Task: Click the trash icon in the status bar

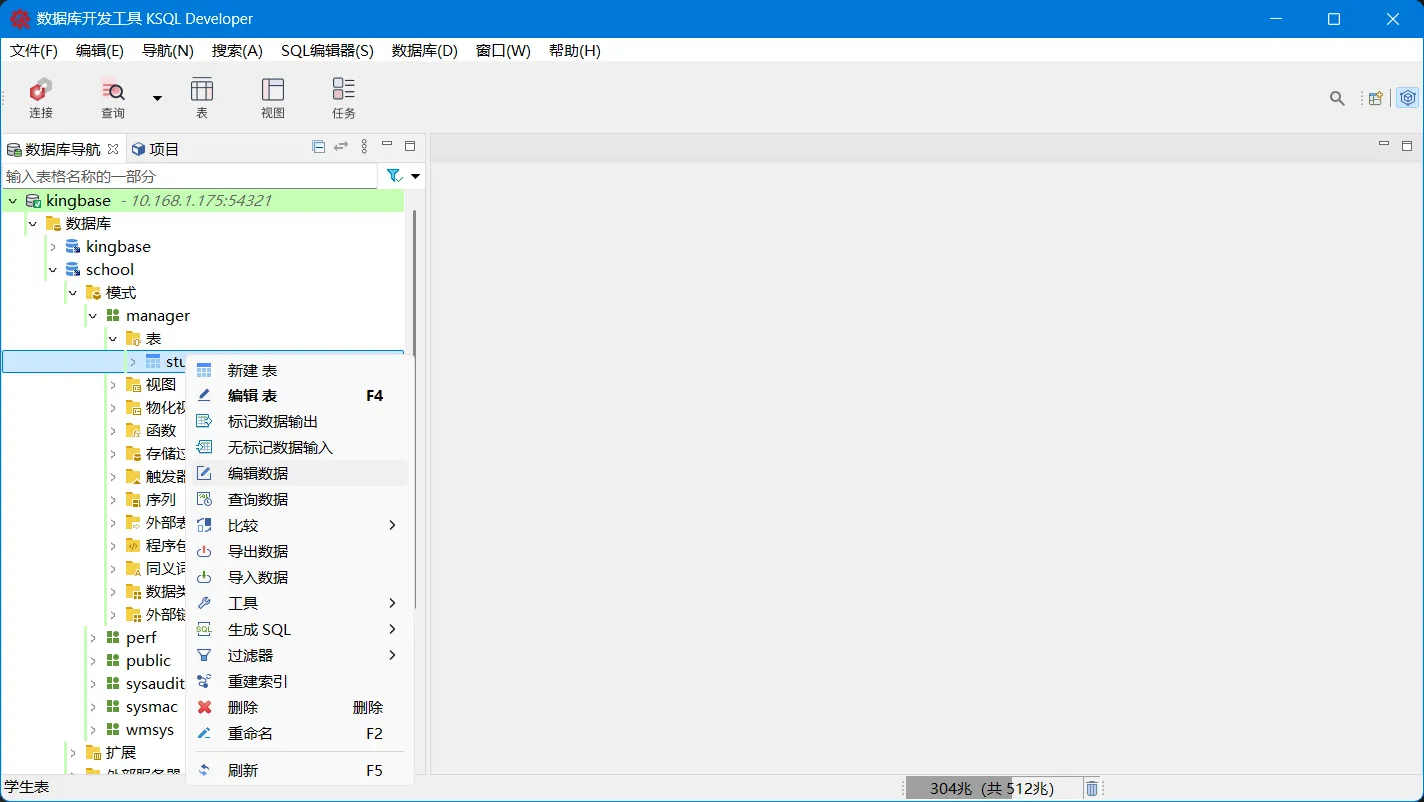Action: (x=1091, y=788)
